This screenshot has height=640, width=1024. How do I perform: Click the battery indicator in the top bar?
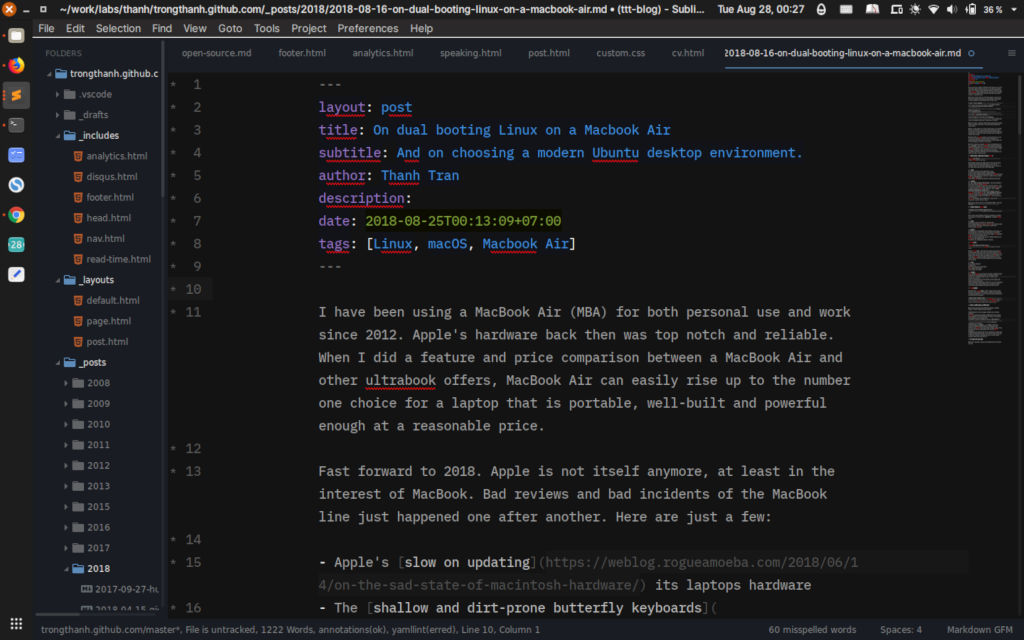coord(972,9)
